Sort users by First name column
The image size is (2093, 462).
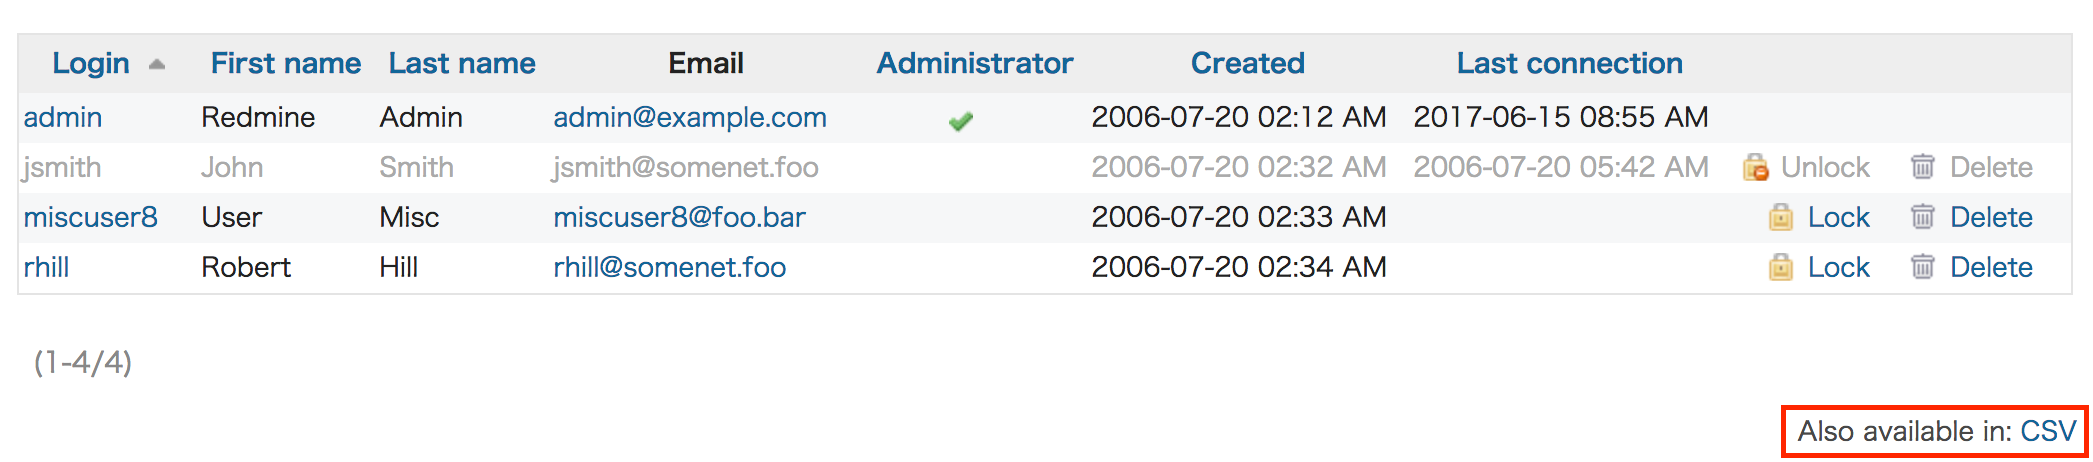click(286, 63)
